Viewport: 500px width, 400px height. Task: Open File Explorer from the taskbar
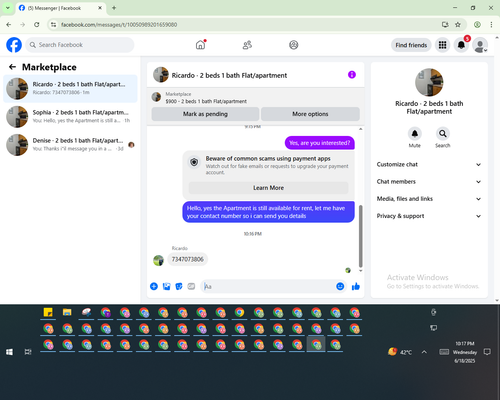[x=67, y=312]
